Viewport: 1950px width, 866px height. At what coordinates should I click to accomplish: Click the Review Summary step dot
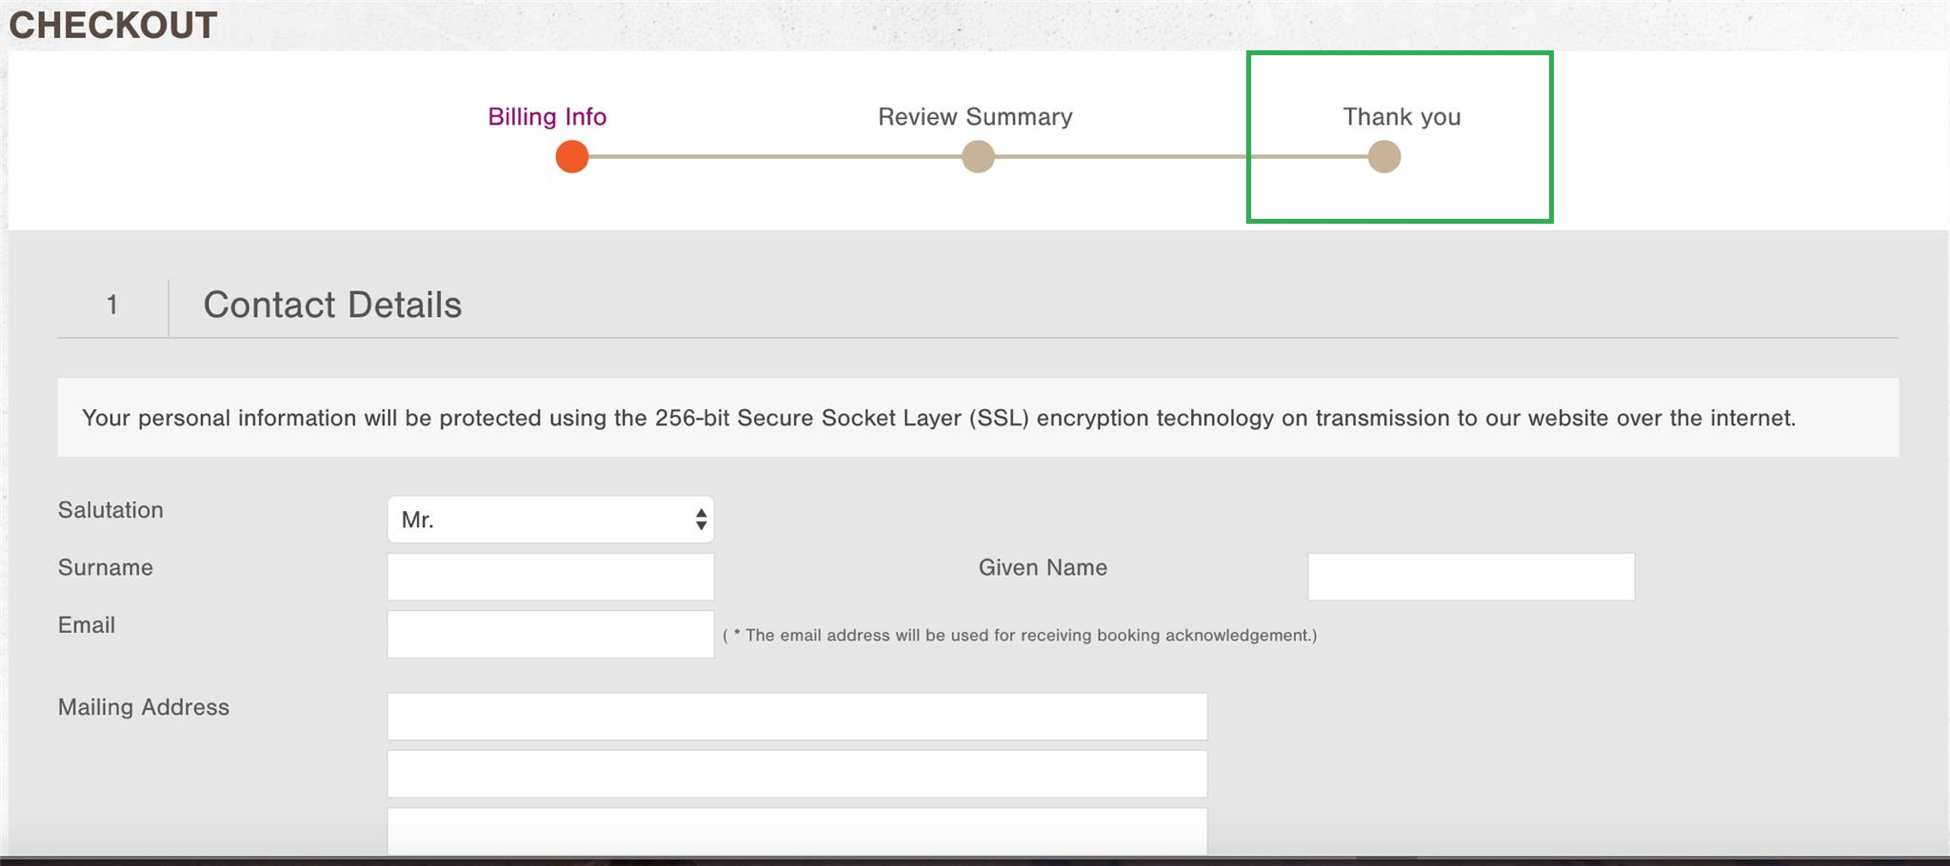point(978,157)
